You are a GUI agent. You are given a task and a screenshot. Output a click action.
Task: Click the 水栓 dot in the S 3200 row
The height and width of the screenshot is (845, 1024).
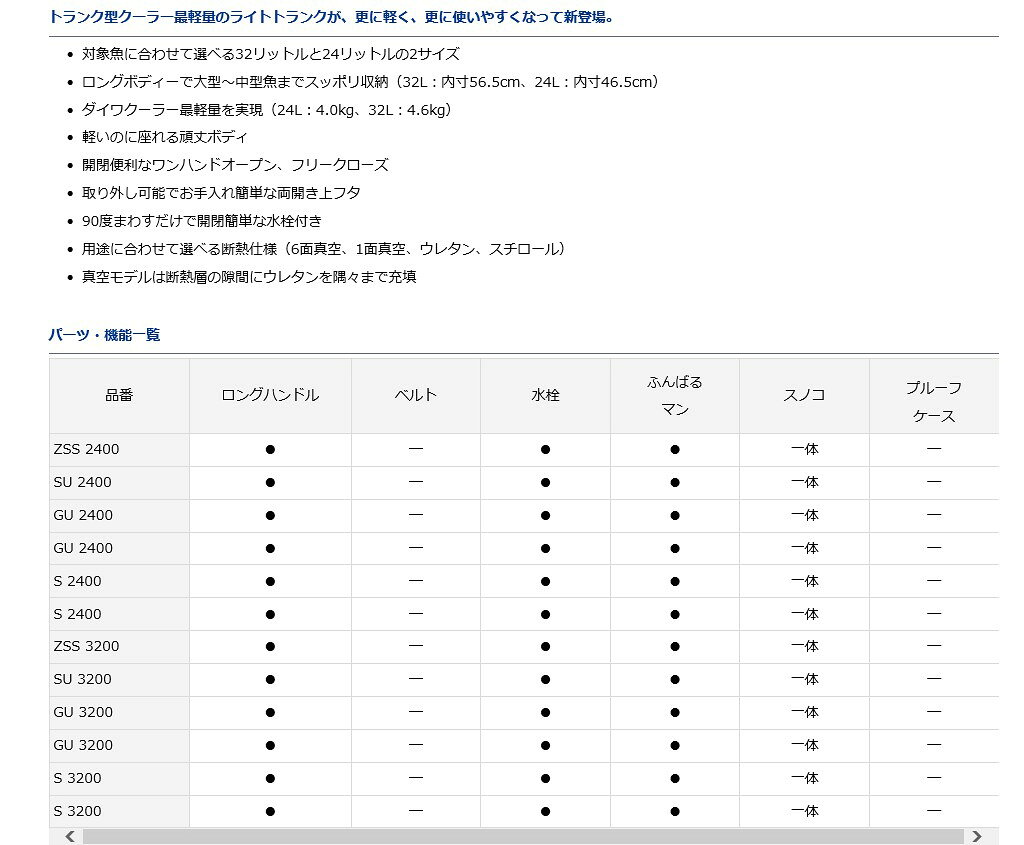pos(545,778)
